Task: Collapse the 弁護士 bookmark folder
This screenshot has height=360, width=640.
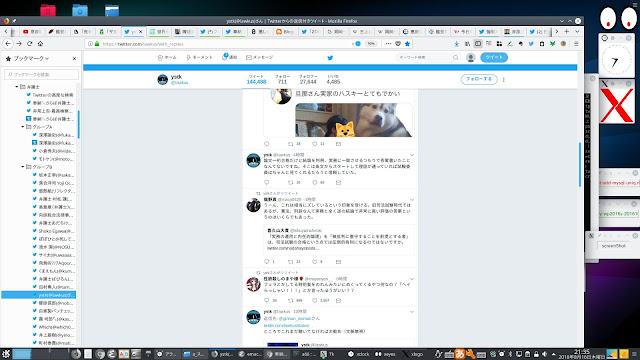Action: (x=17, y=87)
